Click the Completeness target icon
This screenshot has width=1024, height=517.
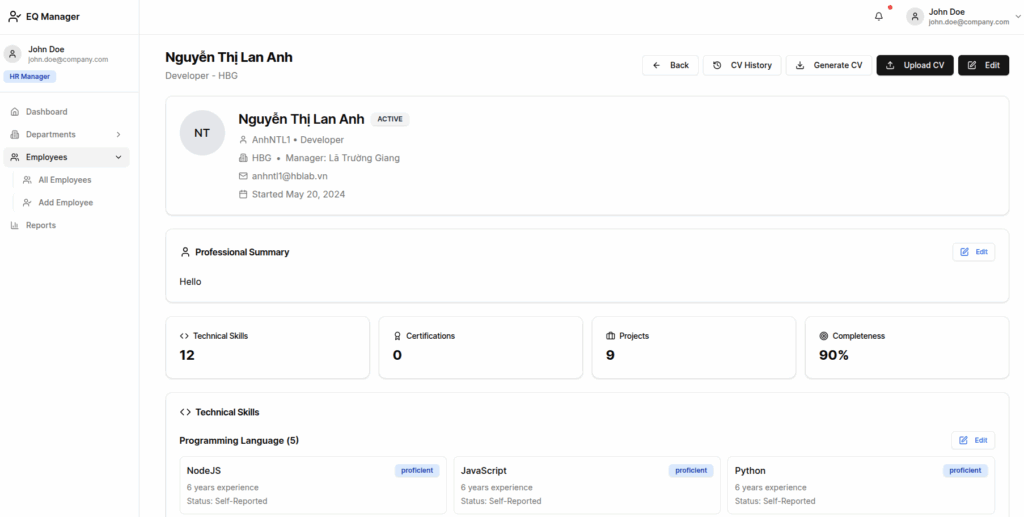click(x=823, y=336)
